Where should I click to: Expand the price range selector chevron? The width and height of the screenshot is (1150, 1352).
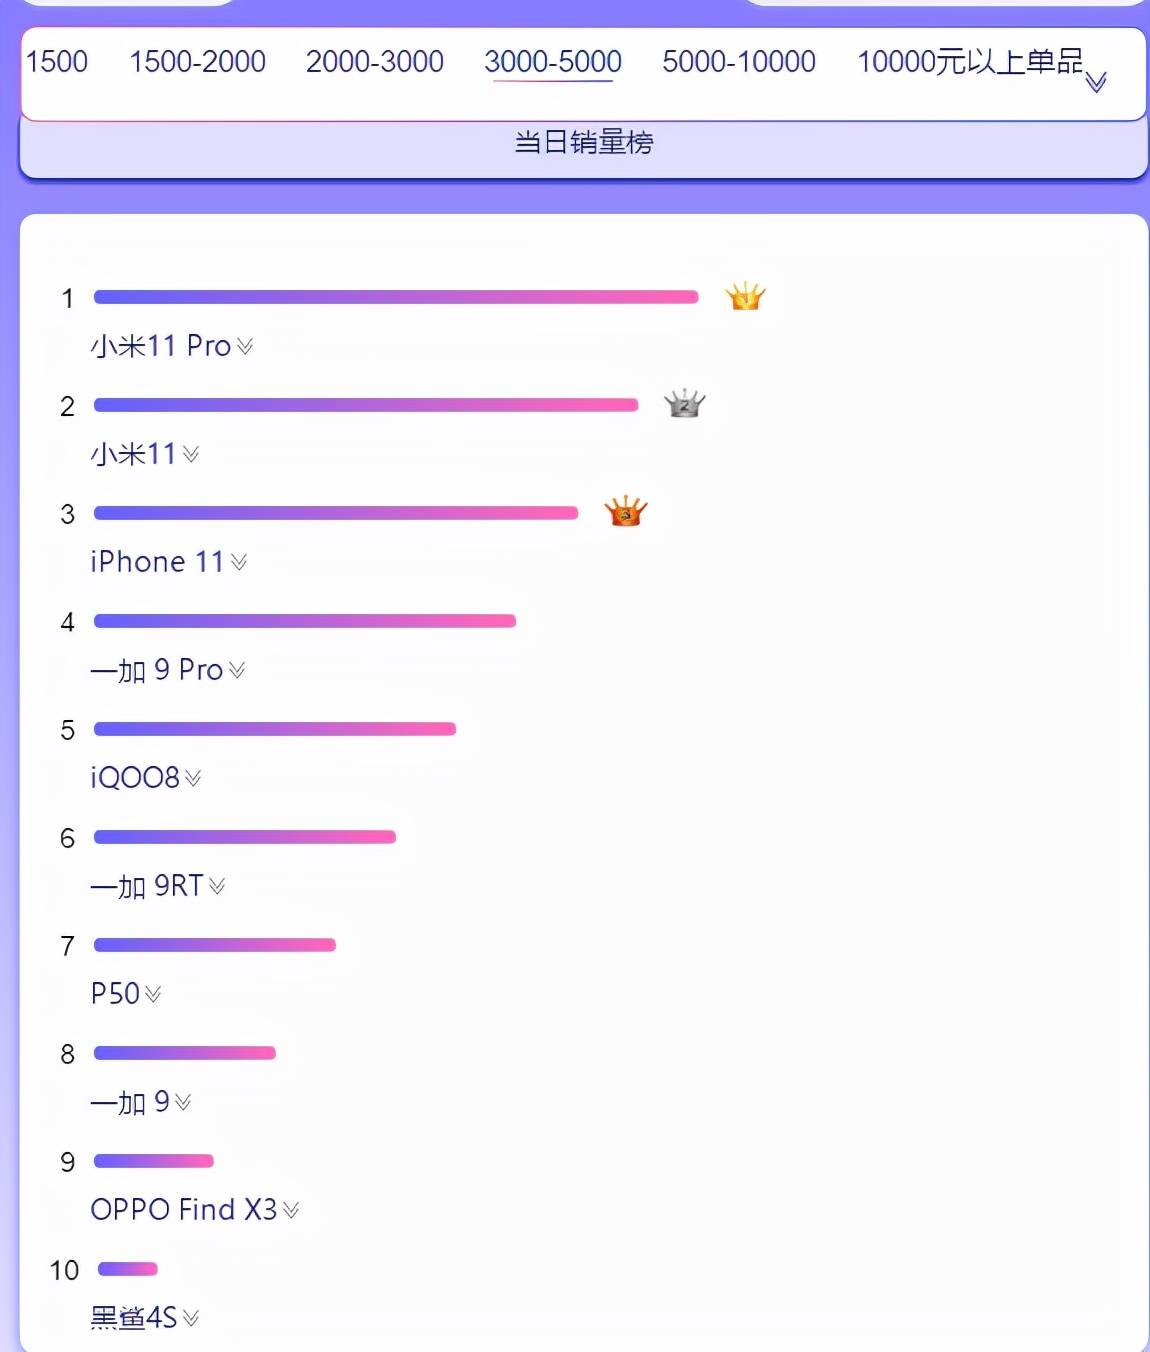[x=1096, y=82]
